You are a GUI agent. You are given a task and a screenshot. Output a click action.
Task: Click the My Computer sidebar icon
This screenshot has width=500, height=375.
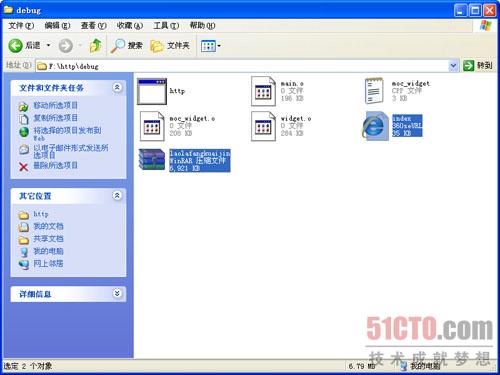pos(24,252)
